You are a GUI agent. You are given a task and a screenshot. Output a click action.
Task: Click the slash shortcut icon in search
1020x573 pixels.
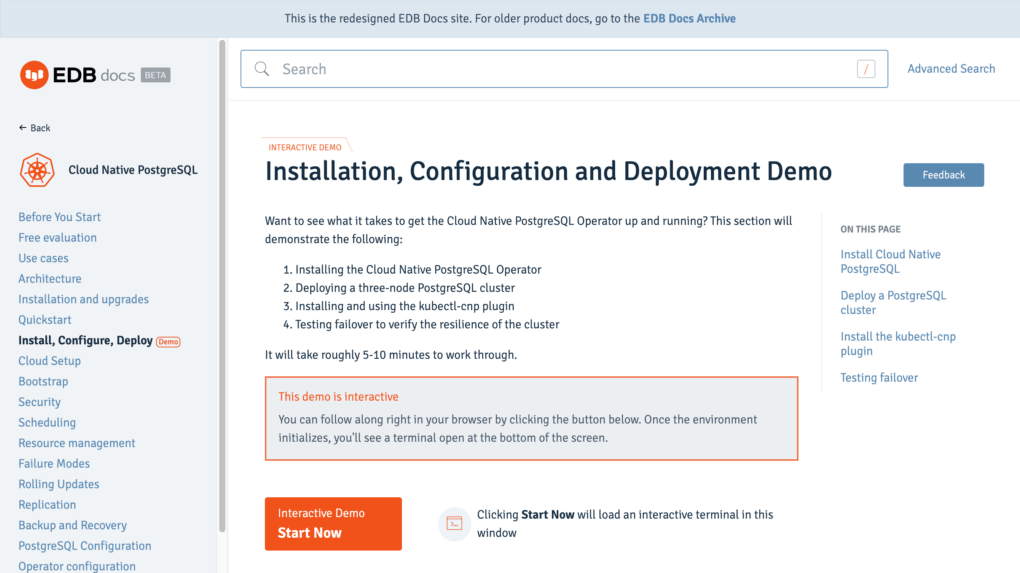pyautogui.click(x=866, y=69)
